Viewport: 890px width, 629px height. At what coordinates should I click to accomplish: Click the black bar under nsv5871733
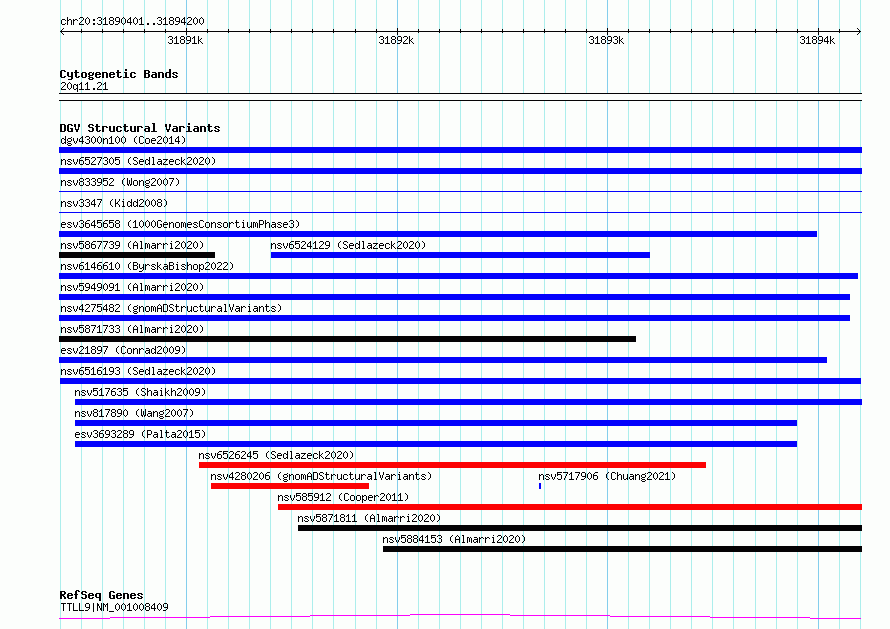click(x=347, y=339)
